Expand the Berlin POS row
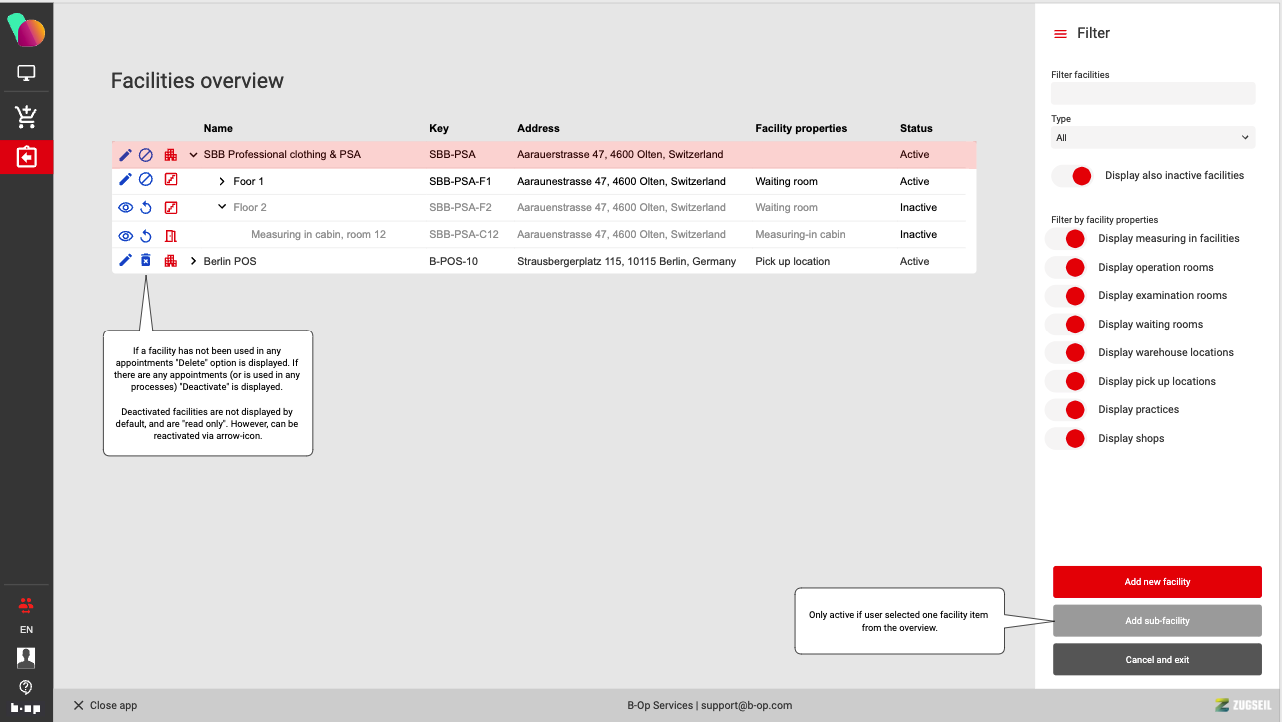Image resolution: width=1282 pixels, height=722 pixels. [194, 261]
